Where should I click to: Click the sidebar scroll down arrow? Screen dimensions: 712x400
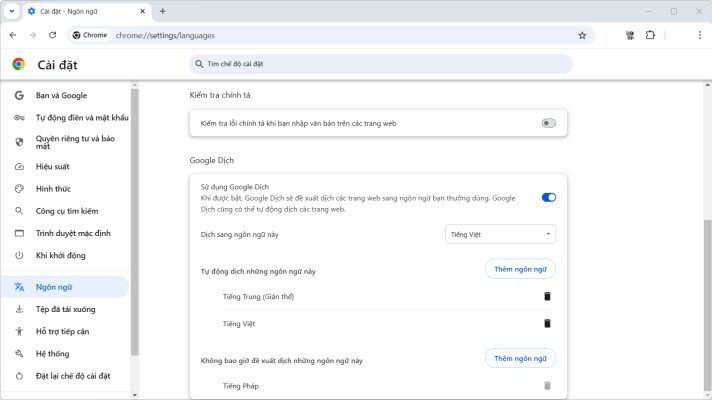pyautogui.click(x=134, y=395)
